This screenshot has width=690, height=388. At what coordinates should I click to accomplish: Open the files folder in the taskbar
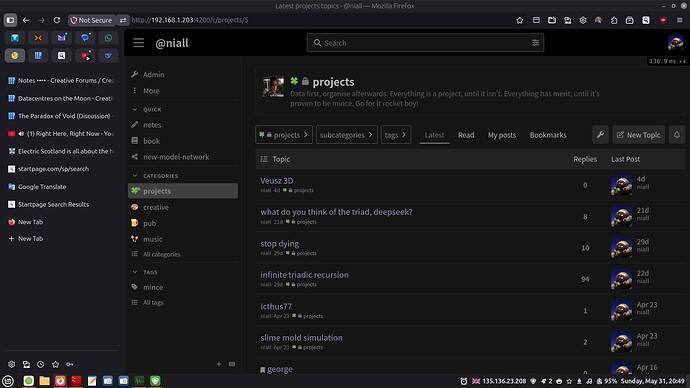(x=44, y=381)
